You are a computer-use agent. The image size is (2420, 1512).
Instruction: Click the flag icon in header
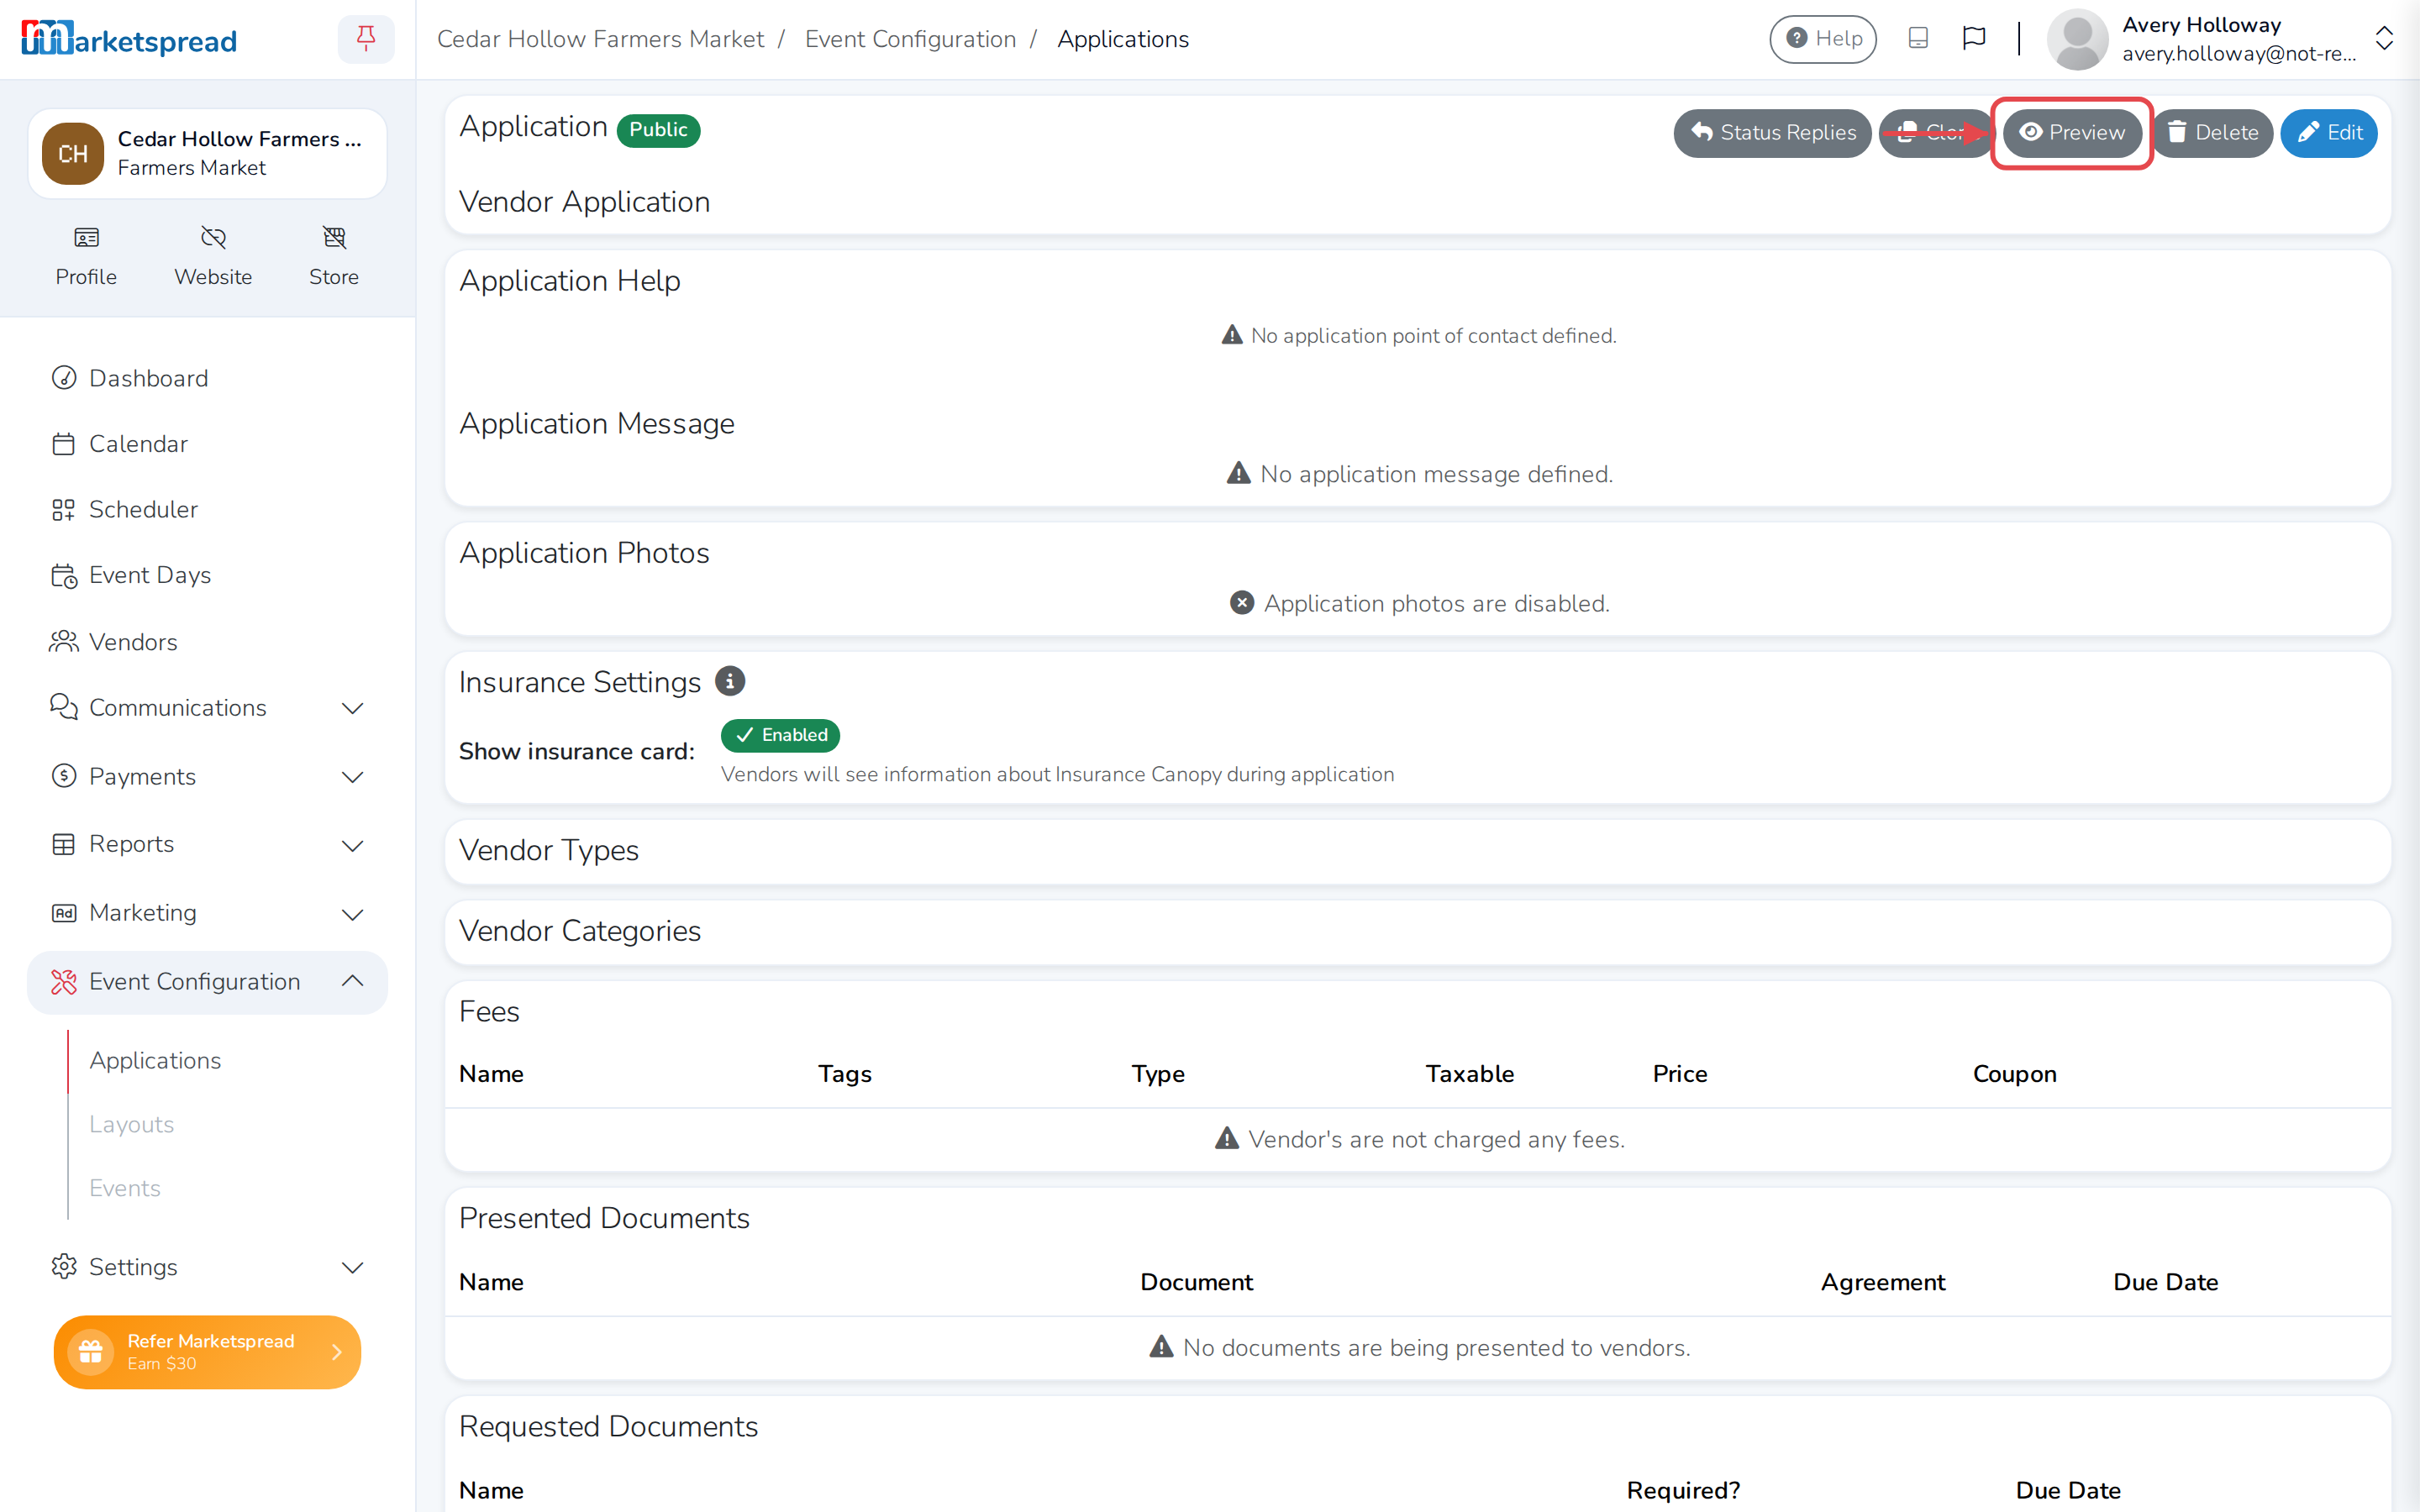click(1974, 38)
